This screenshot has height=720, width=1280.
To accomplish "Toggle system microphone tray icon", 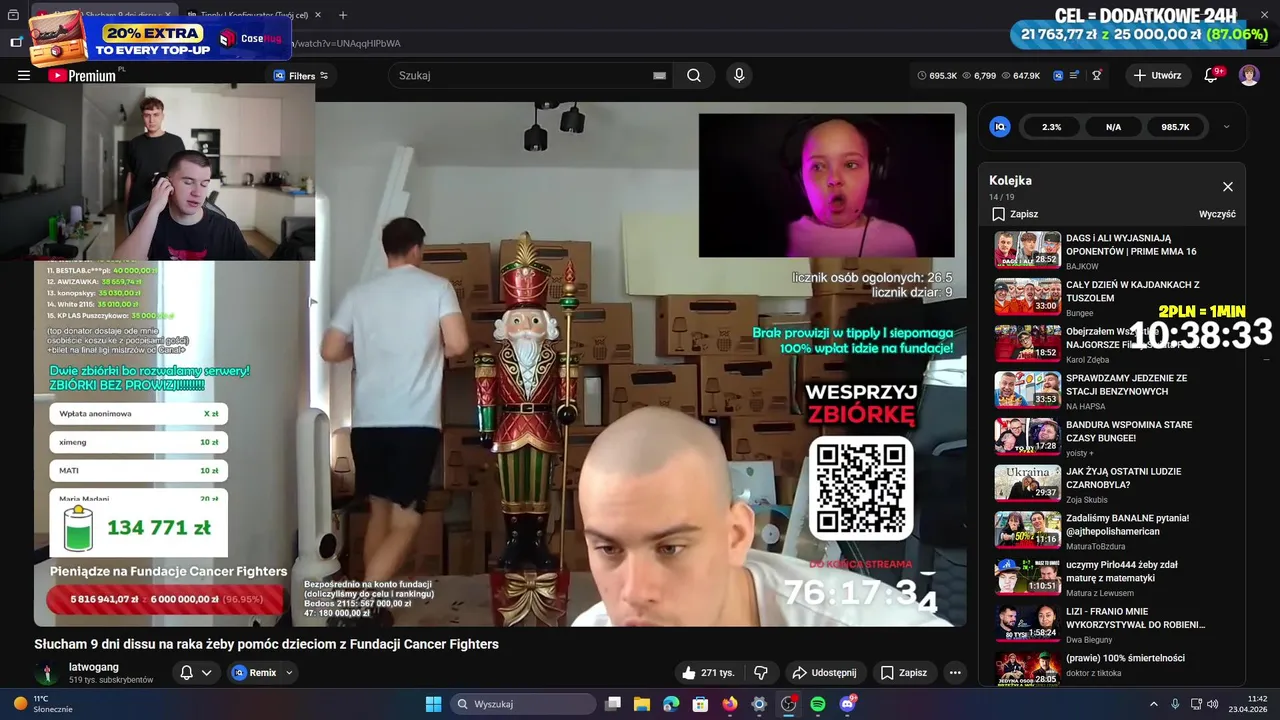I will (1175, 704).
